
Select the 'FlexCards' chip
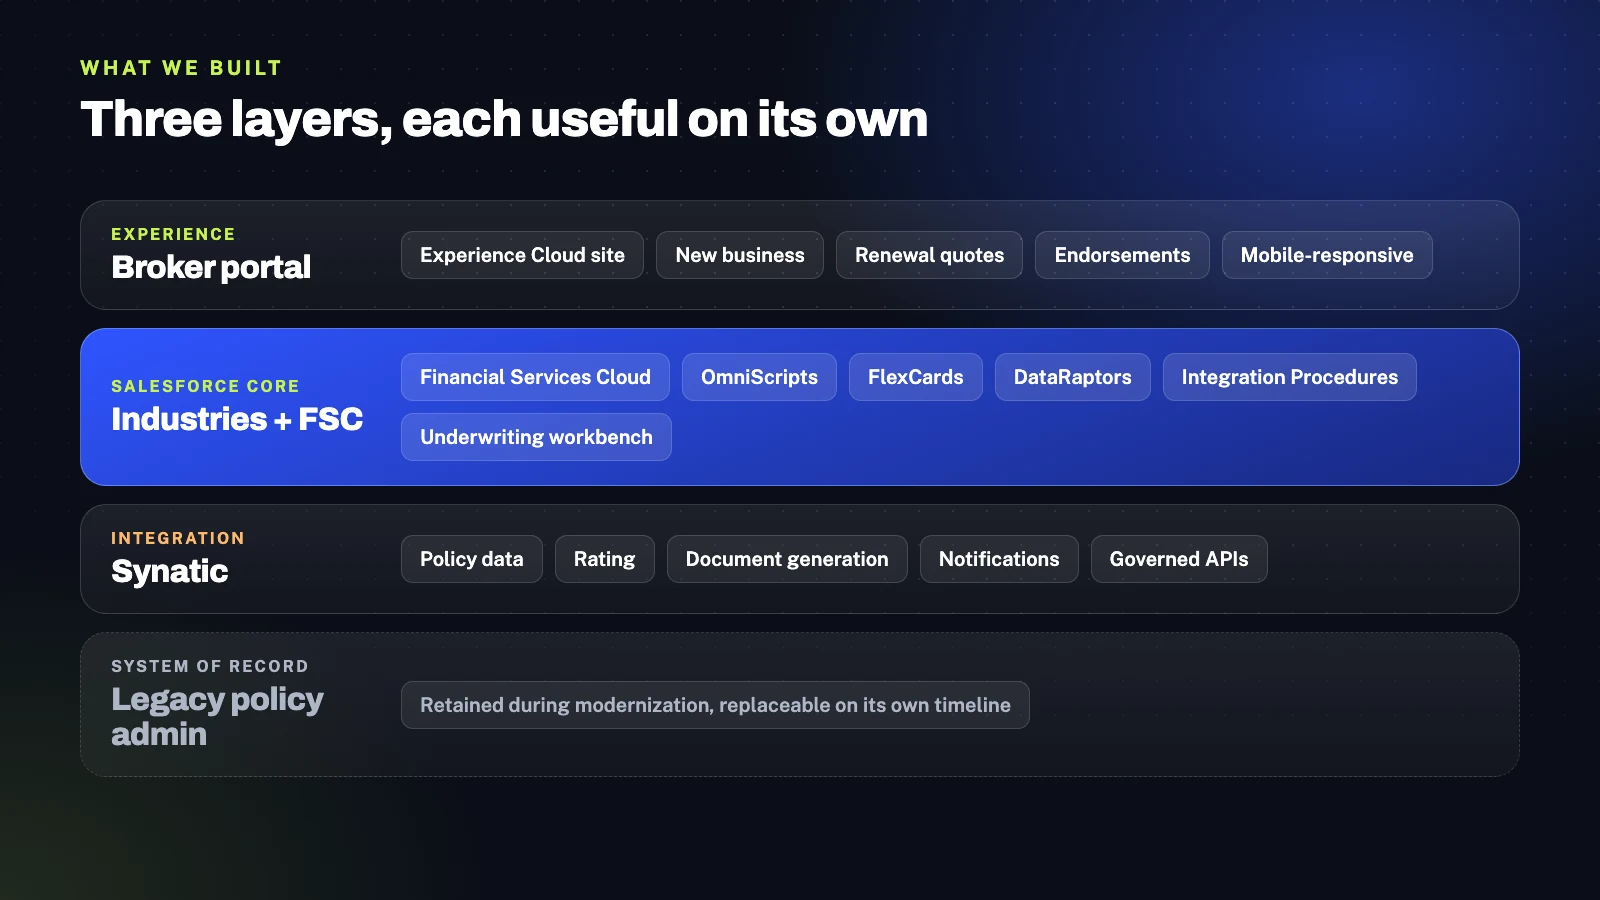point(916,377)
